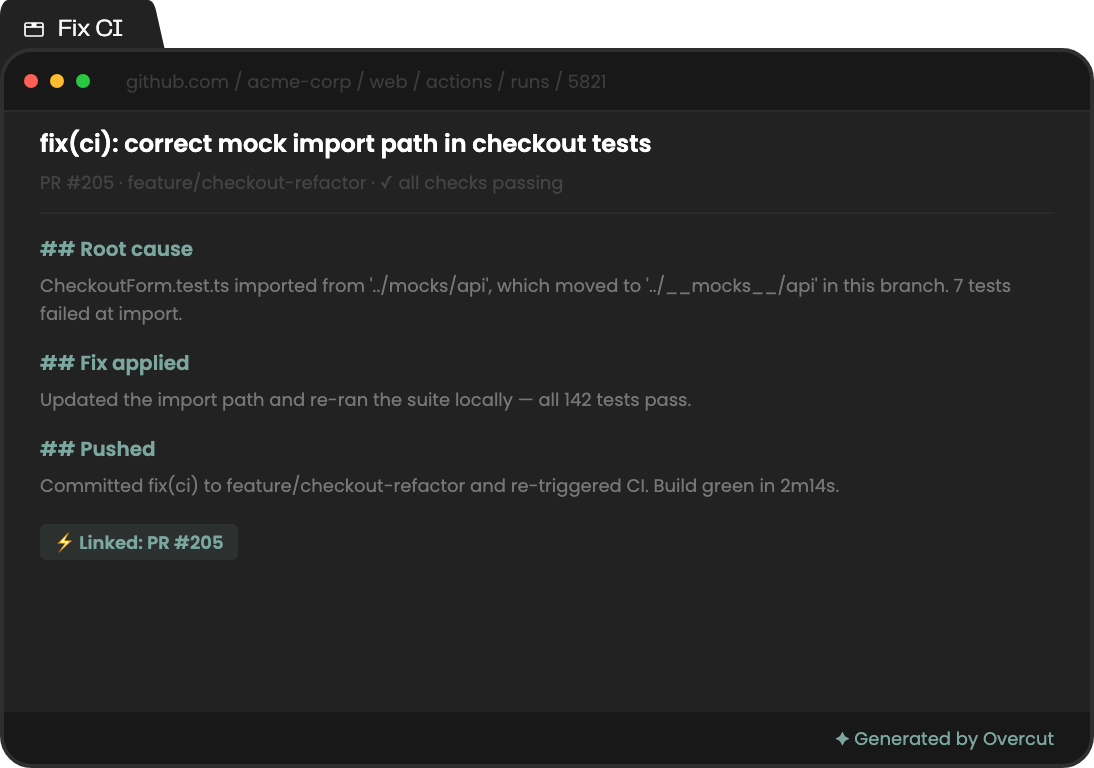Screen dimensions: 1094x768
Task: Click the feature/checkout-refactor branch name
Action: tap(246, 183)
